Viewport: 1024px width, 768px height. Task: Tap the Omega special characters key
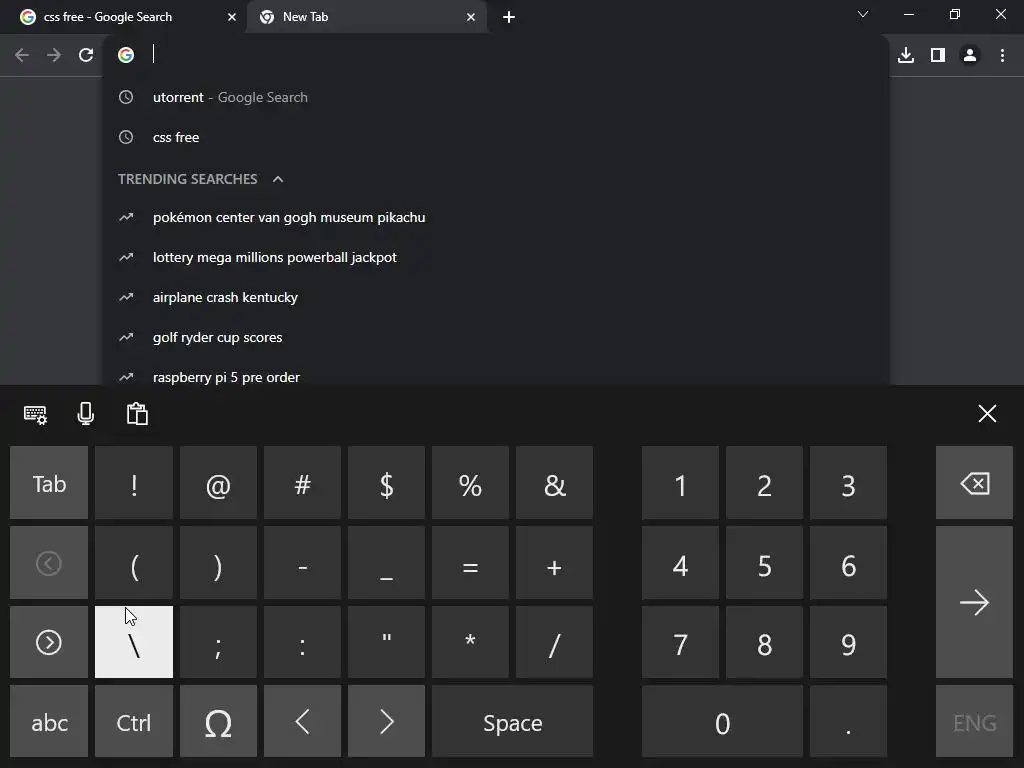[218, 722]
